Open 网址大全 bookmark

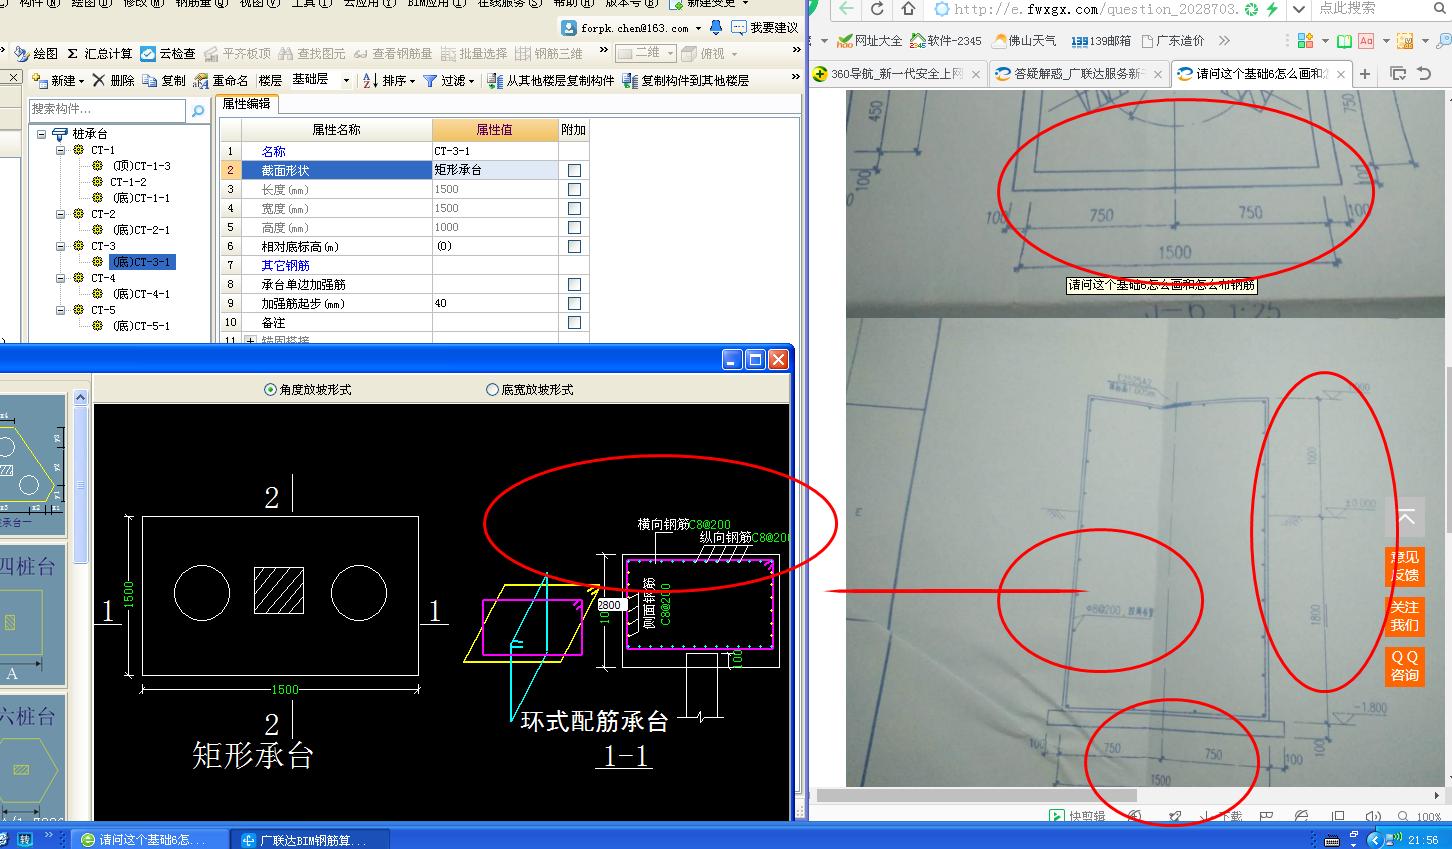pyautogui.click(x=870, y=41)
